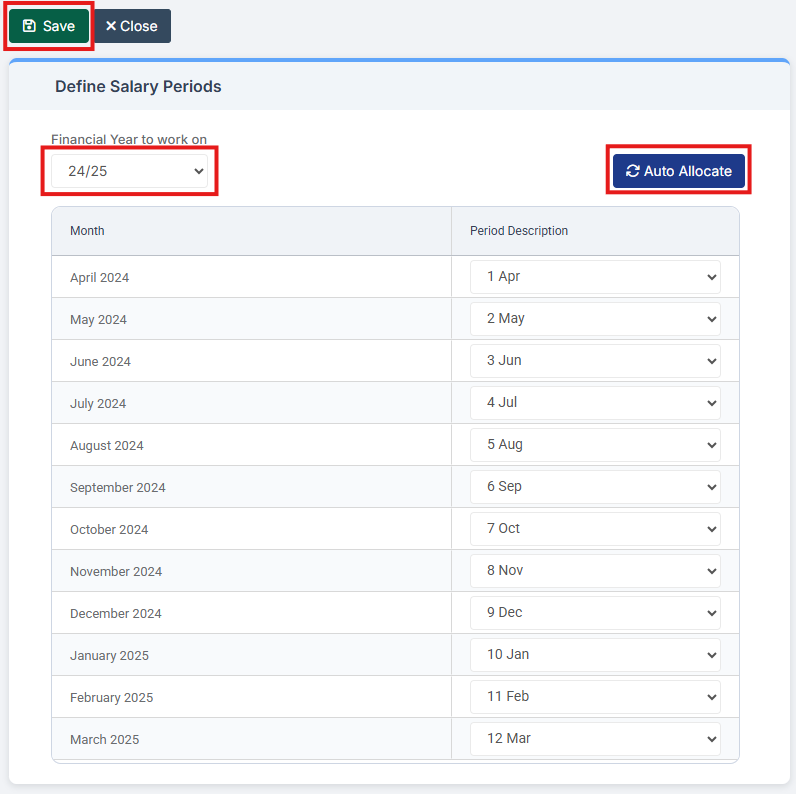Click the Define Salary Periods heading
Viewport: 796px width, 794px height.
(138, 87)
